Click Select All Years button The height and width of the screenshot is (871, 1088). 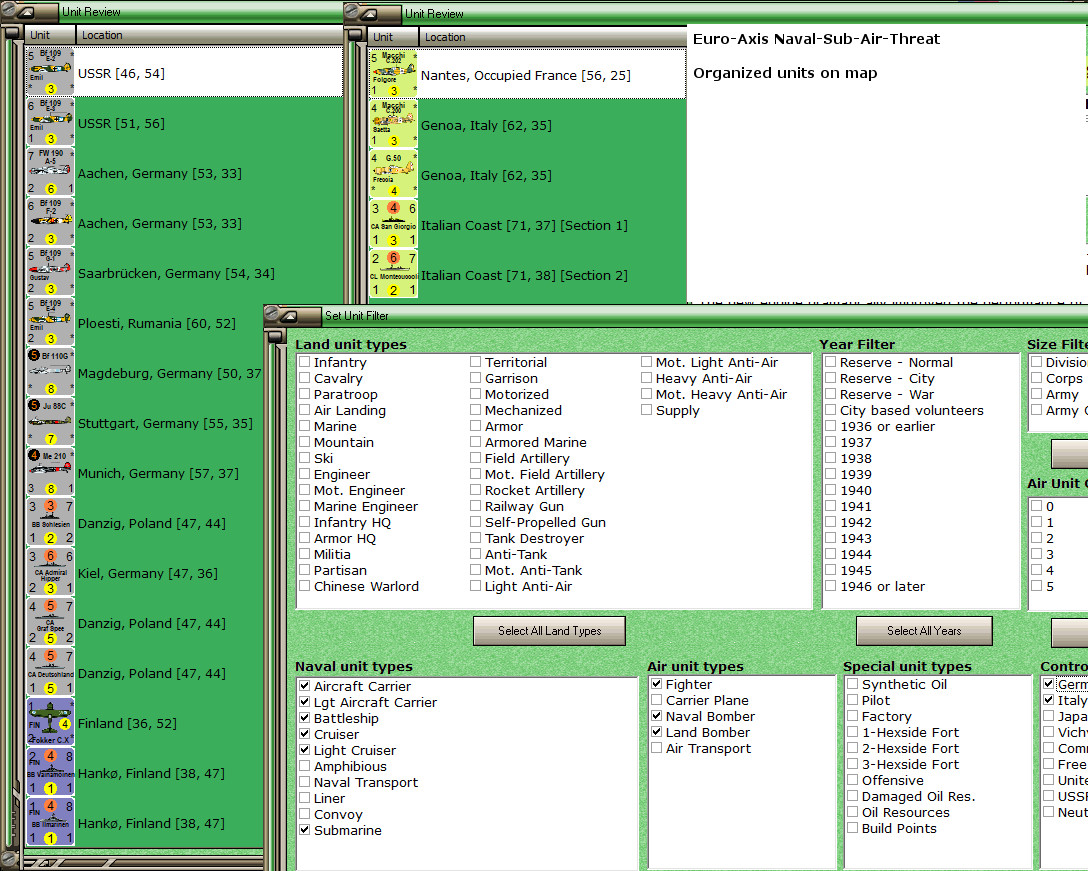[x=924, y=631]
